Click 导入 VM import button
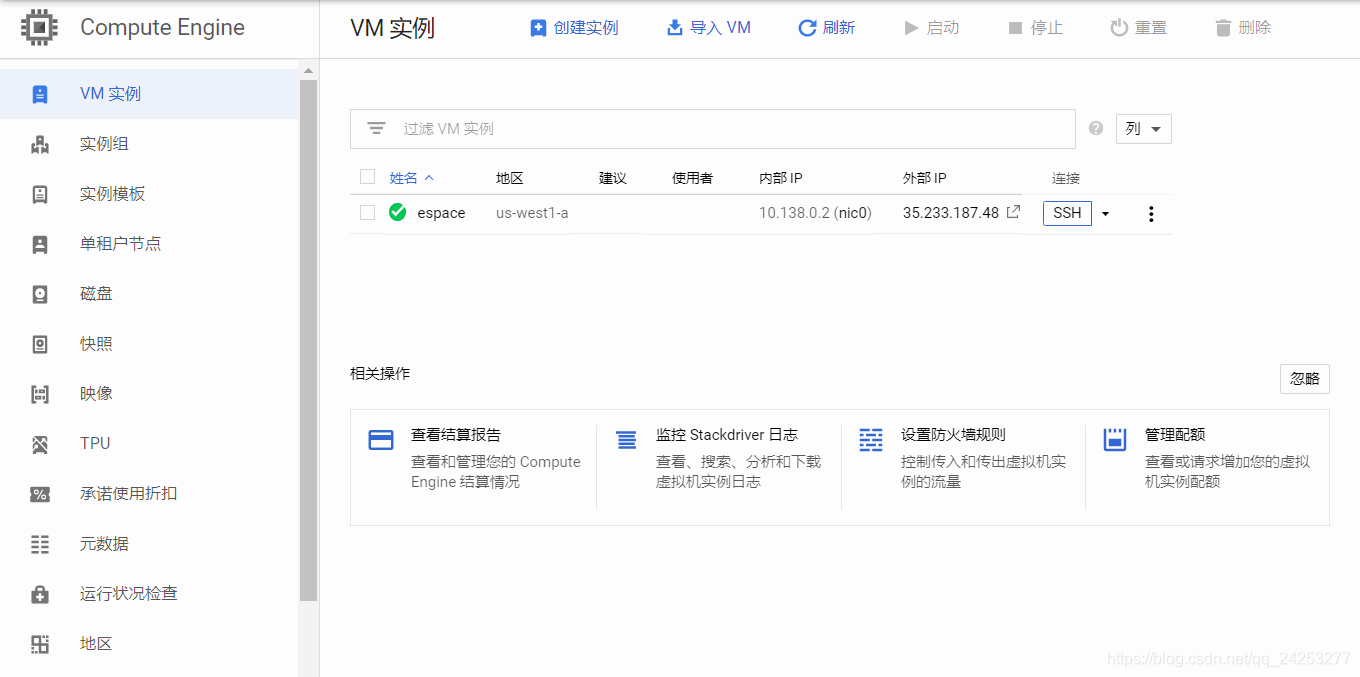This screenshot has height=677, width=1360. tap(708, 28)
